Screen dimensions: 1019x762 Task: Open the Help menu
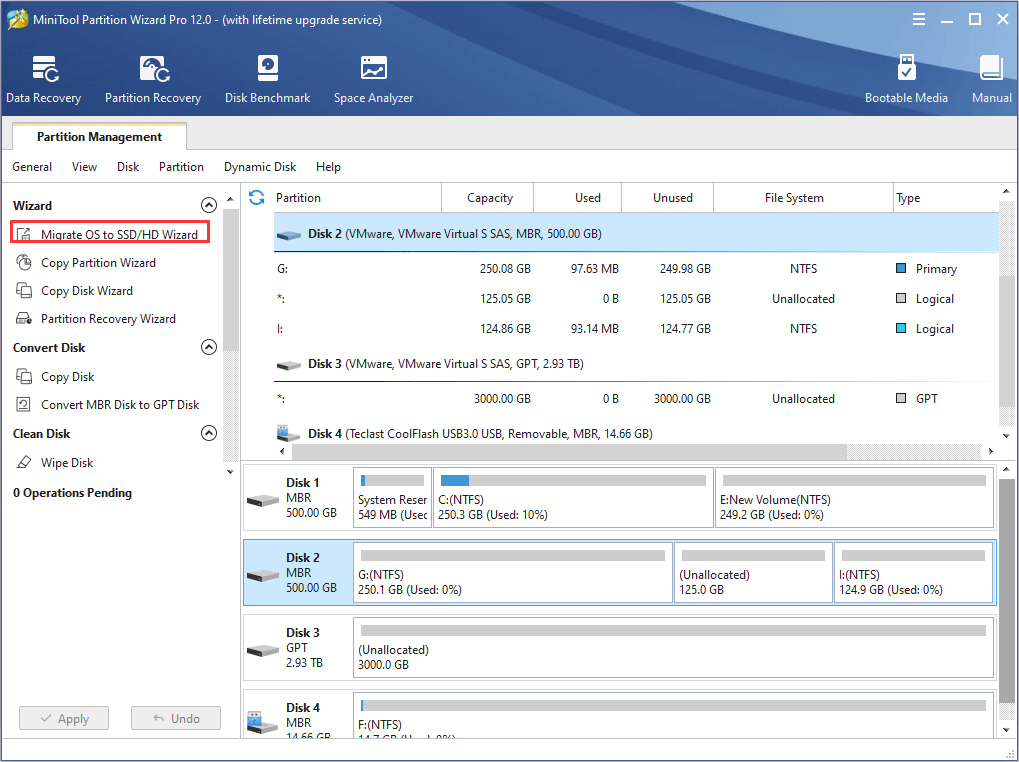pyautogui.click(x=328, y=167)
